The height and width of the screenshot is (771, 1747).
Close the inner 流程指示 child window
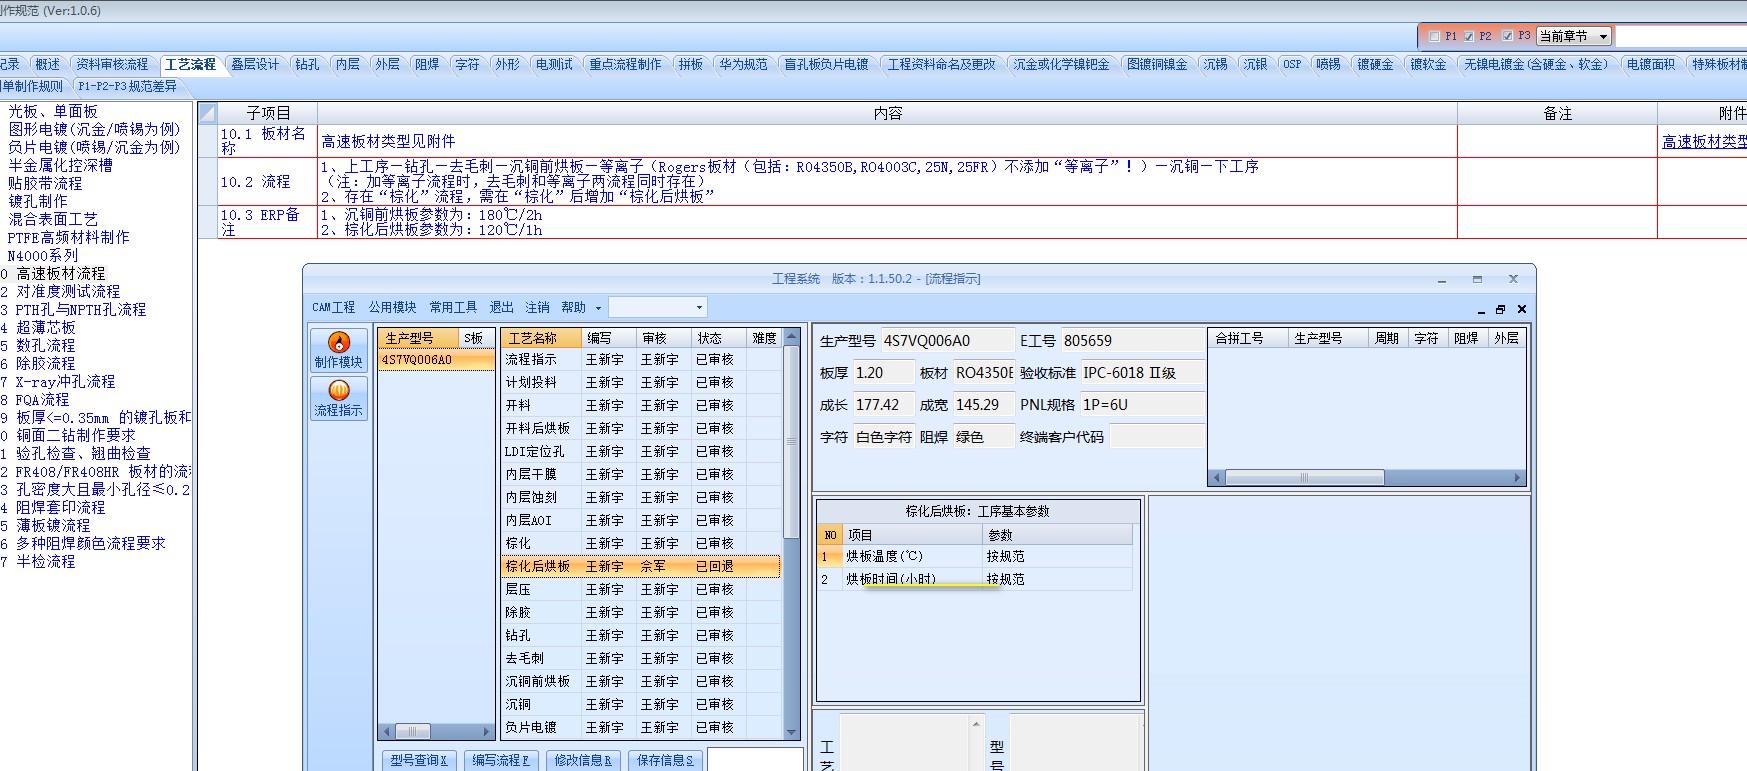pyautogui.click(x=1521, y=309)
